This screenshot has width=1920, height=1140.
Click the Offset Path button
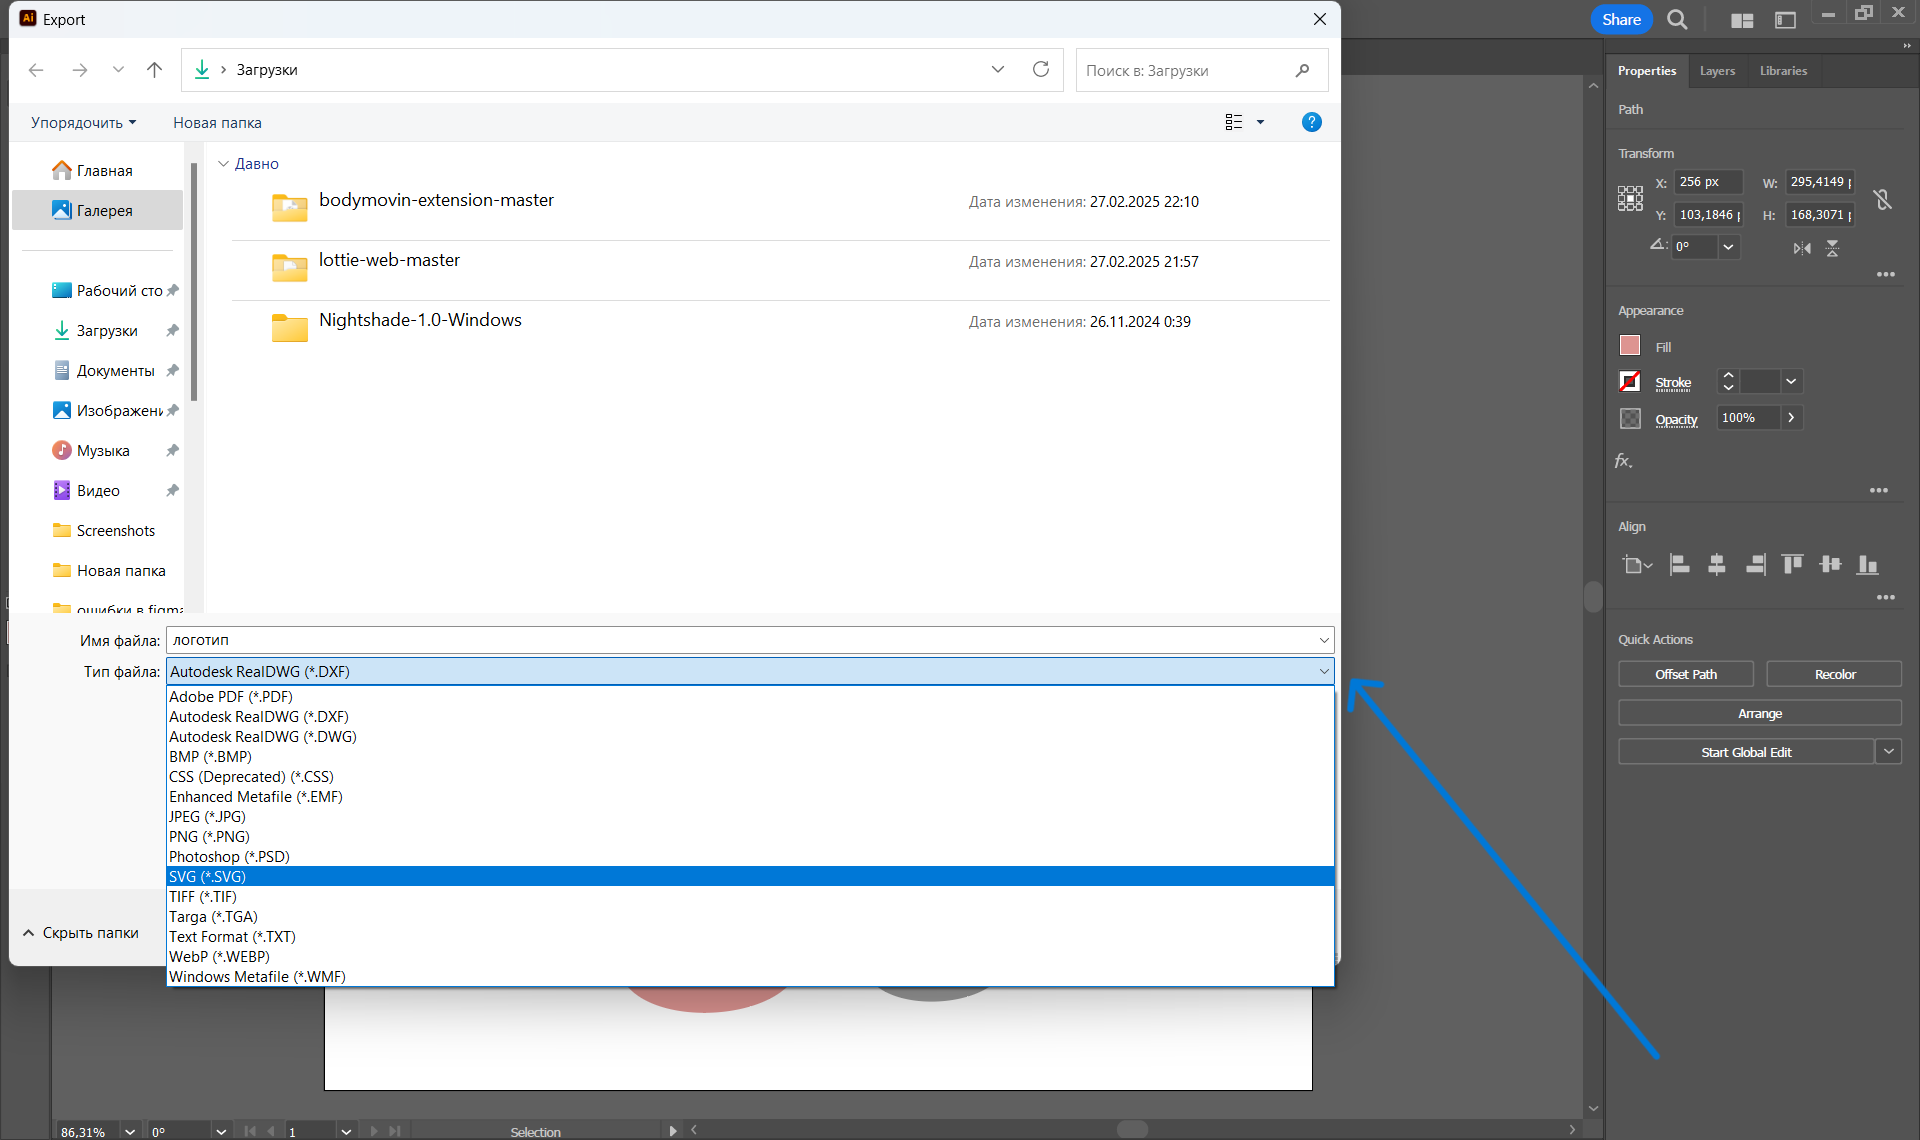pyautogui.click(x=1686, y=675)
